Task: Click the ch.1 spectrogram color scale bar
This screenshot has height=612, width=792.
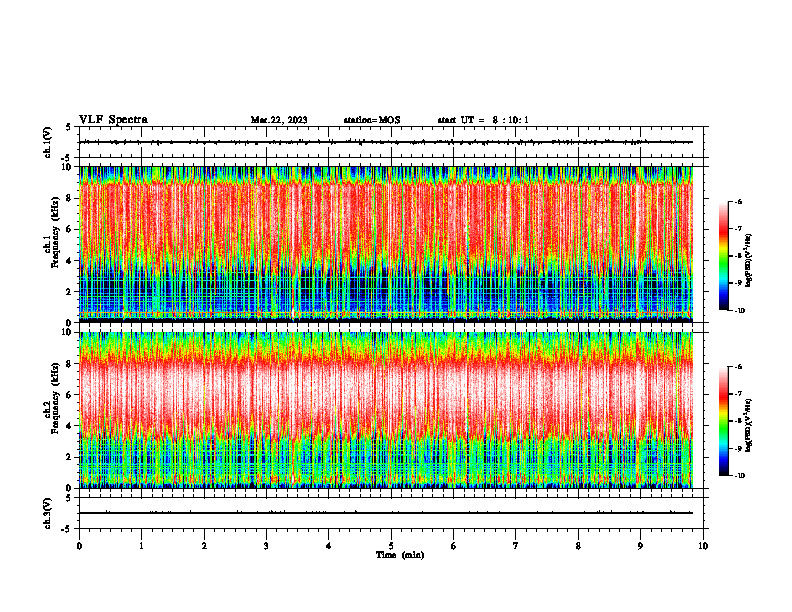Action: click(723, 256)
